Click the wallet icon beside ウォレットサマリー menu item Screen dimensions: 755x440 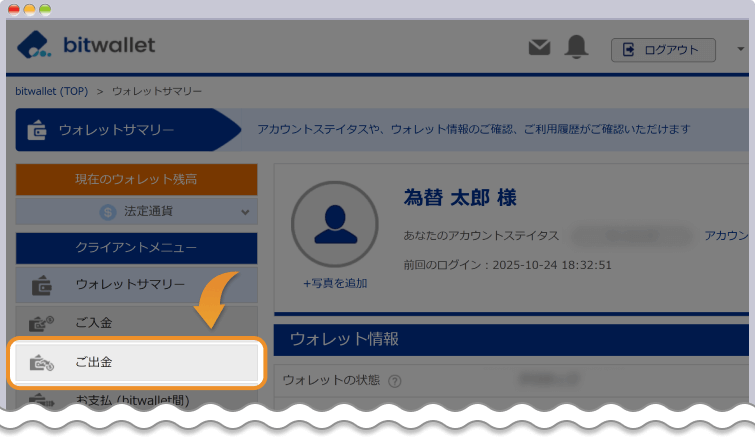click(x=42, y=285)
